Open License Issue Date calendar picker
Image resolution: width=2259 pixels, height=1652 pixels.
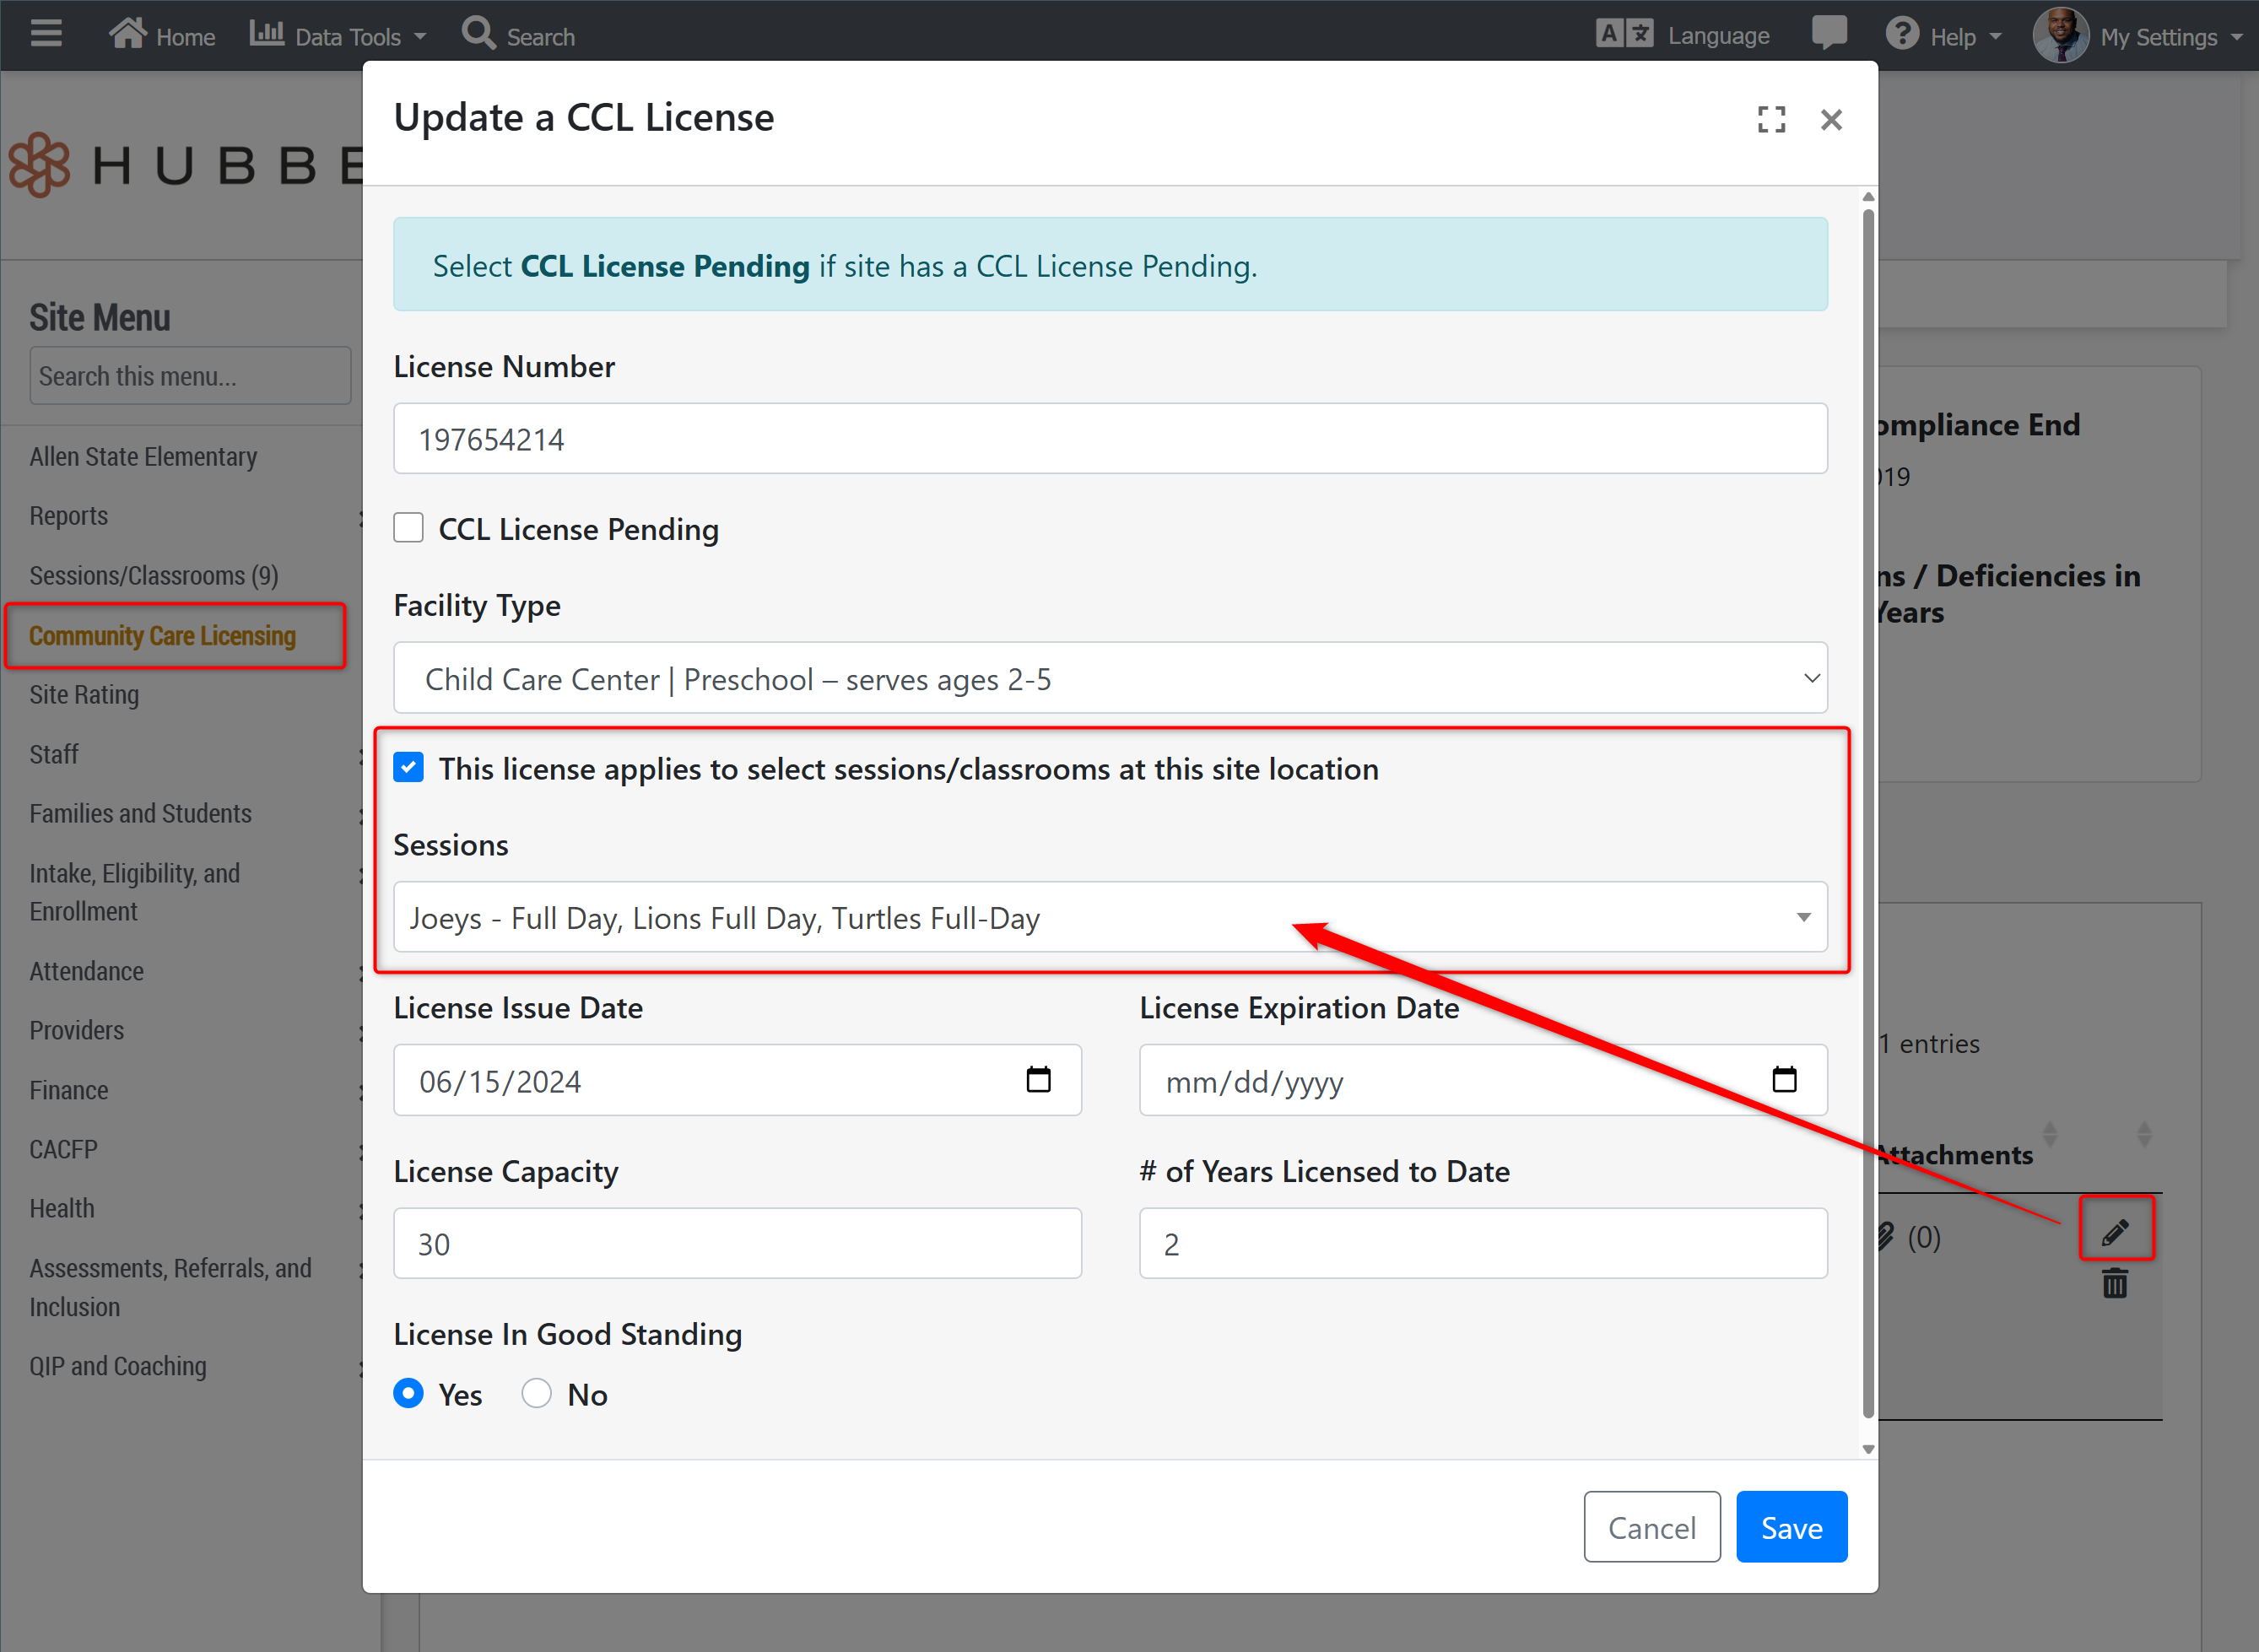1038,1080
